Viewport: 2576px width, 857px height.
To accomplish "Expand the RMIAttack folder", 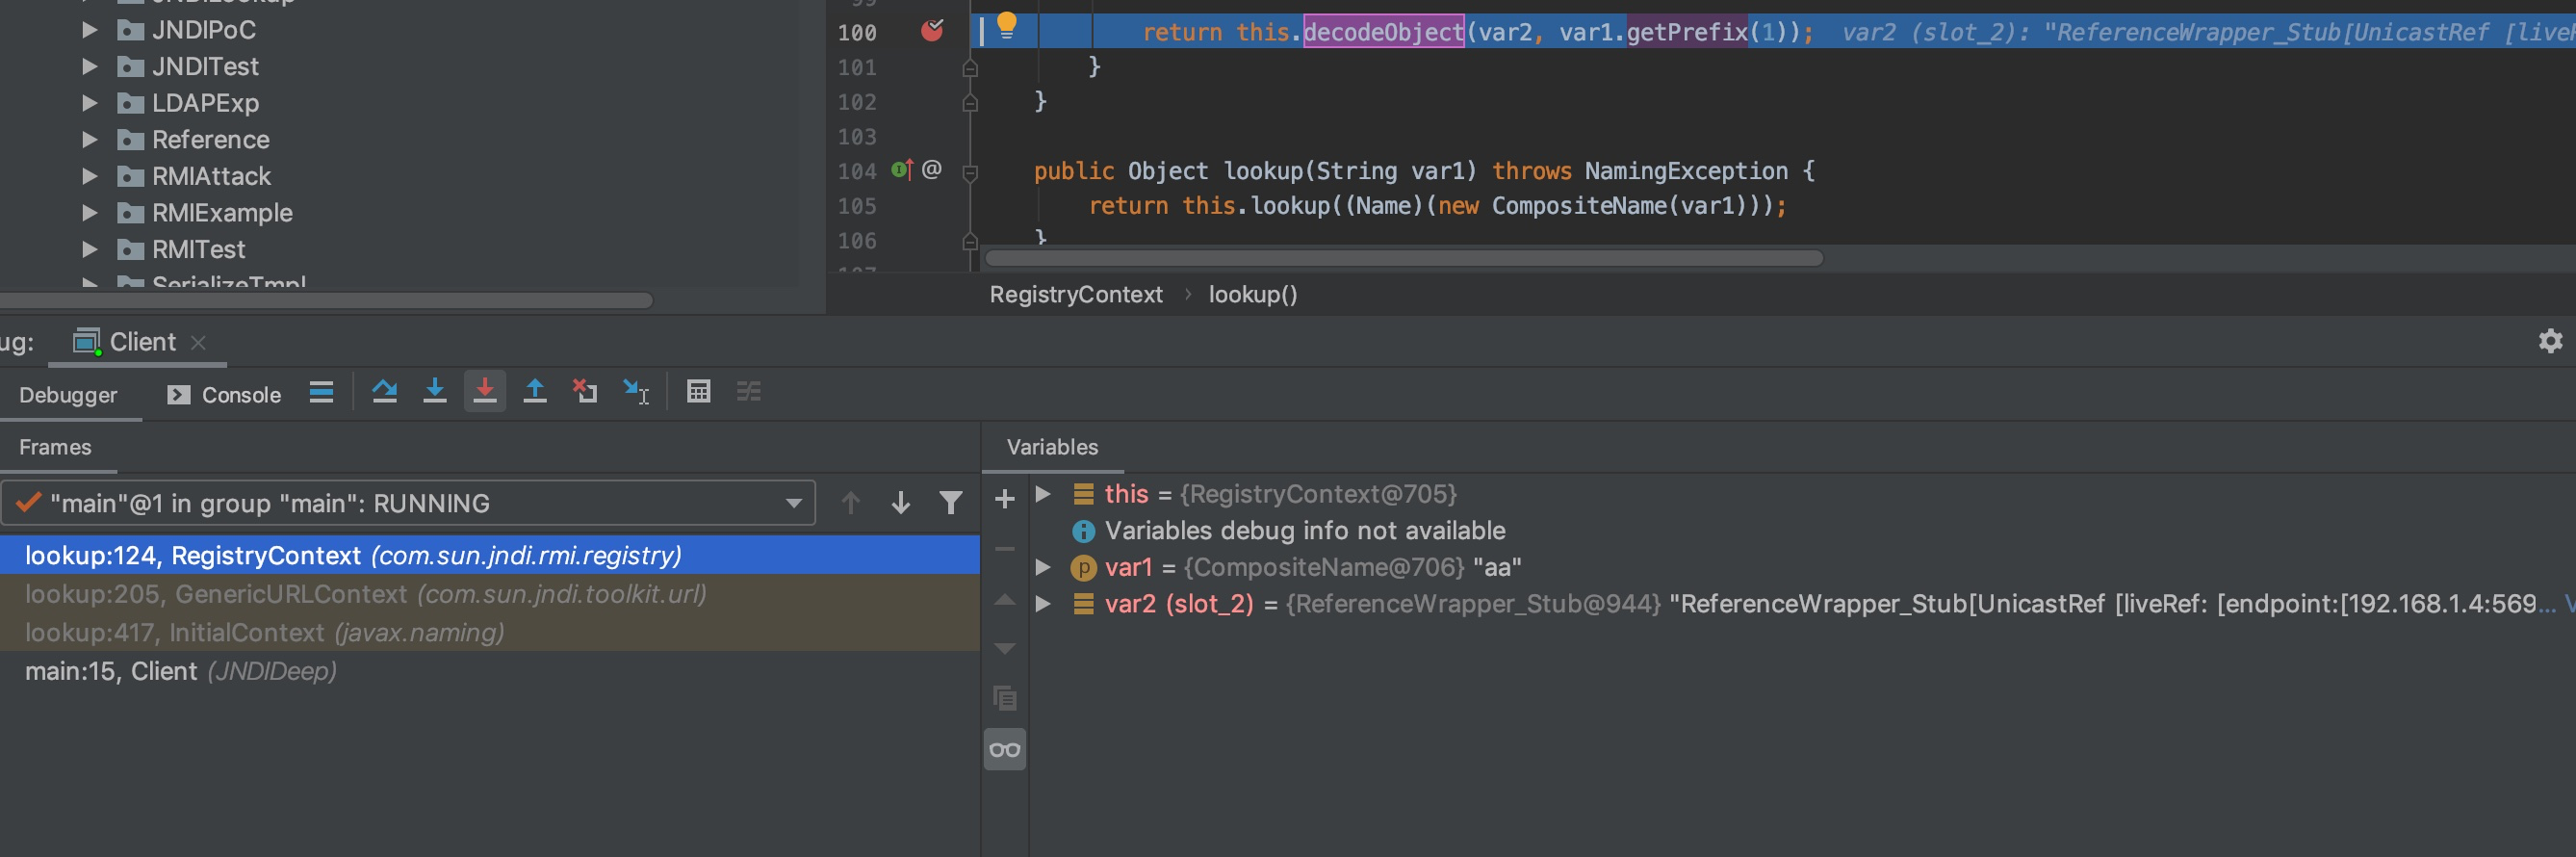I will 90,177.
